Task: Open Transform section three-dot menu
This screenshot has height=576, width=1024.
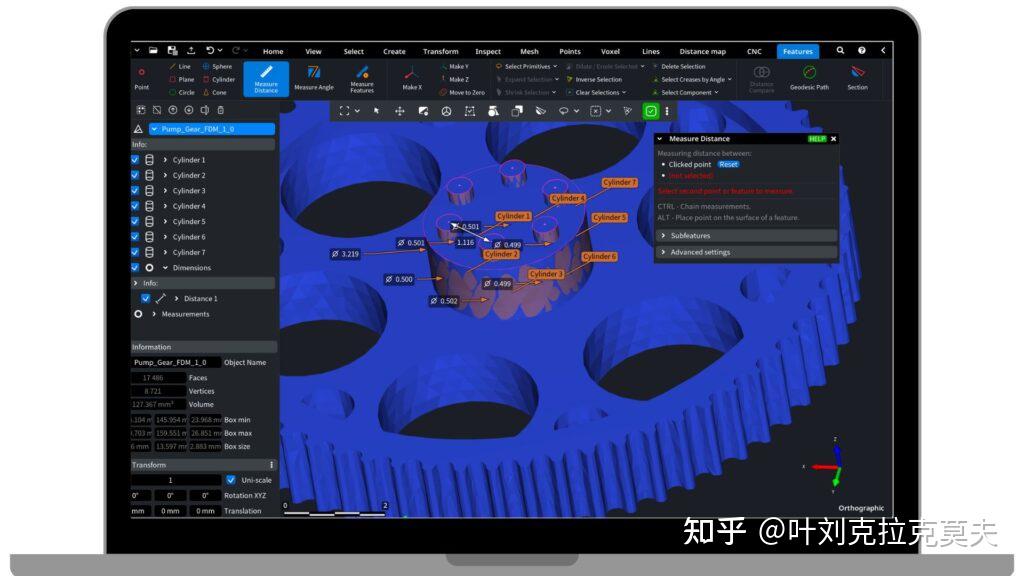Action: tap(272, 465)
